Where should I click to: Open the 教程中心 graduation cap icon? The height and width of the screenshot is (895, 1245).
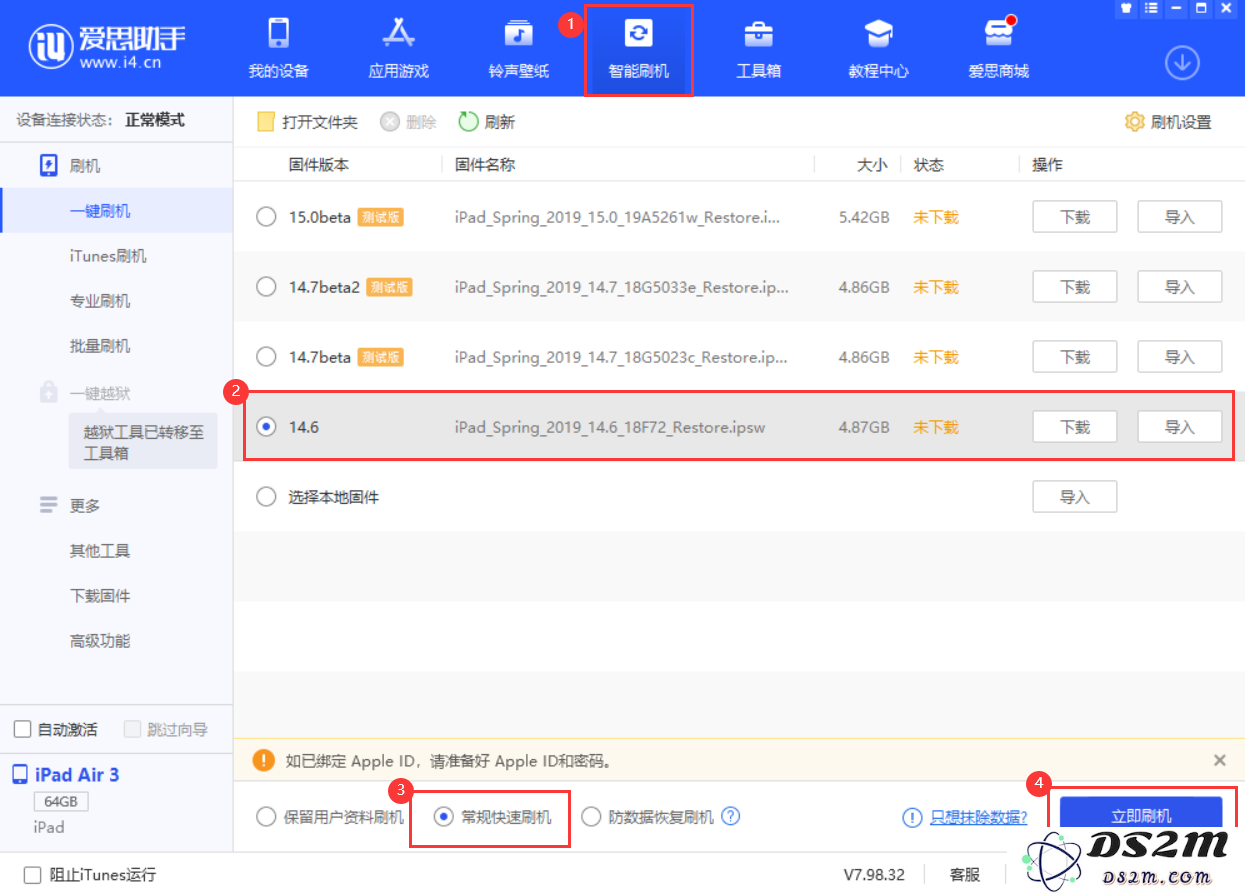[x=878, y=34]
